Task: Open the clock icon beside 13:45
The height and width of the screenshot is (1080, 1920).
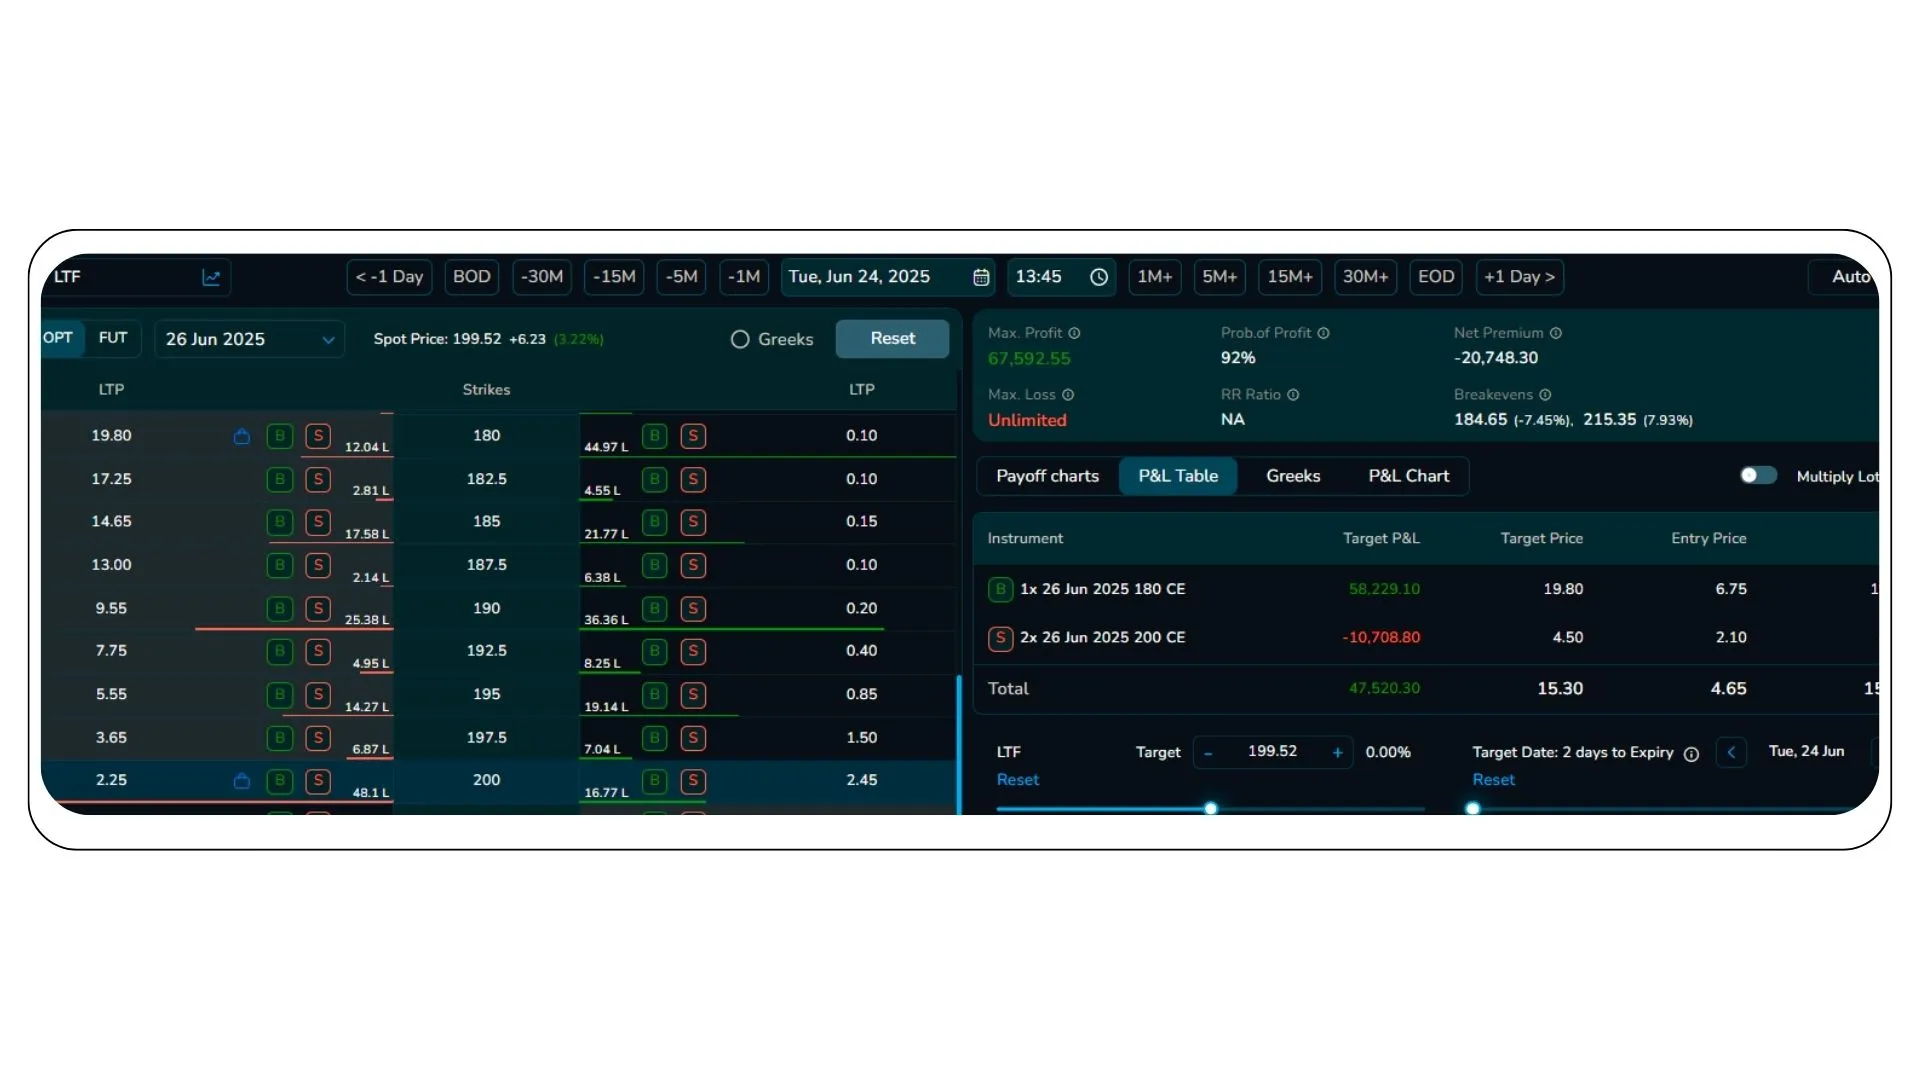Action: 1097,277
